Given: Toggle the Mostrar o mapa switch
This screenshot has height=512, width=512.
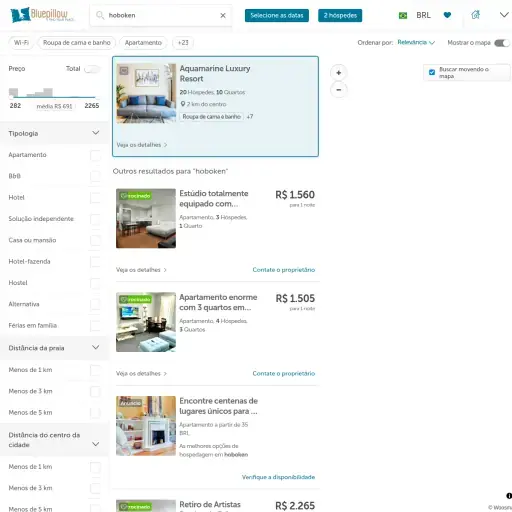Looking at the screenshot, I should [x=502, y=43].
